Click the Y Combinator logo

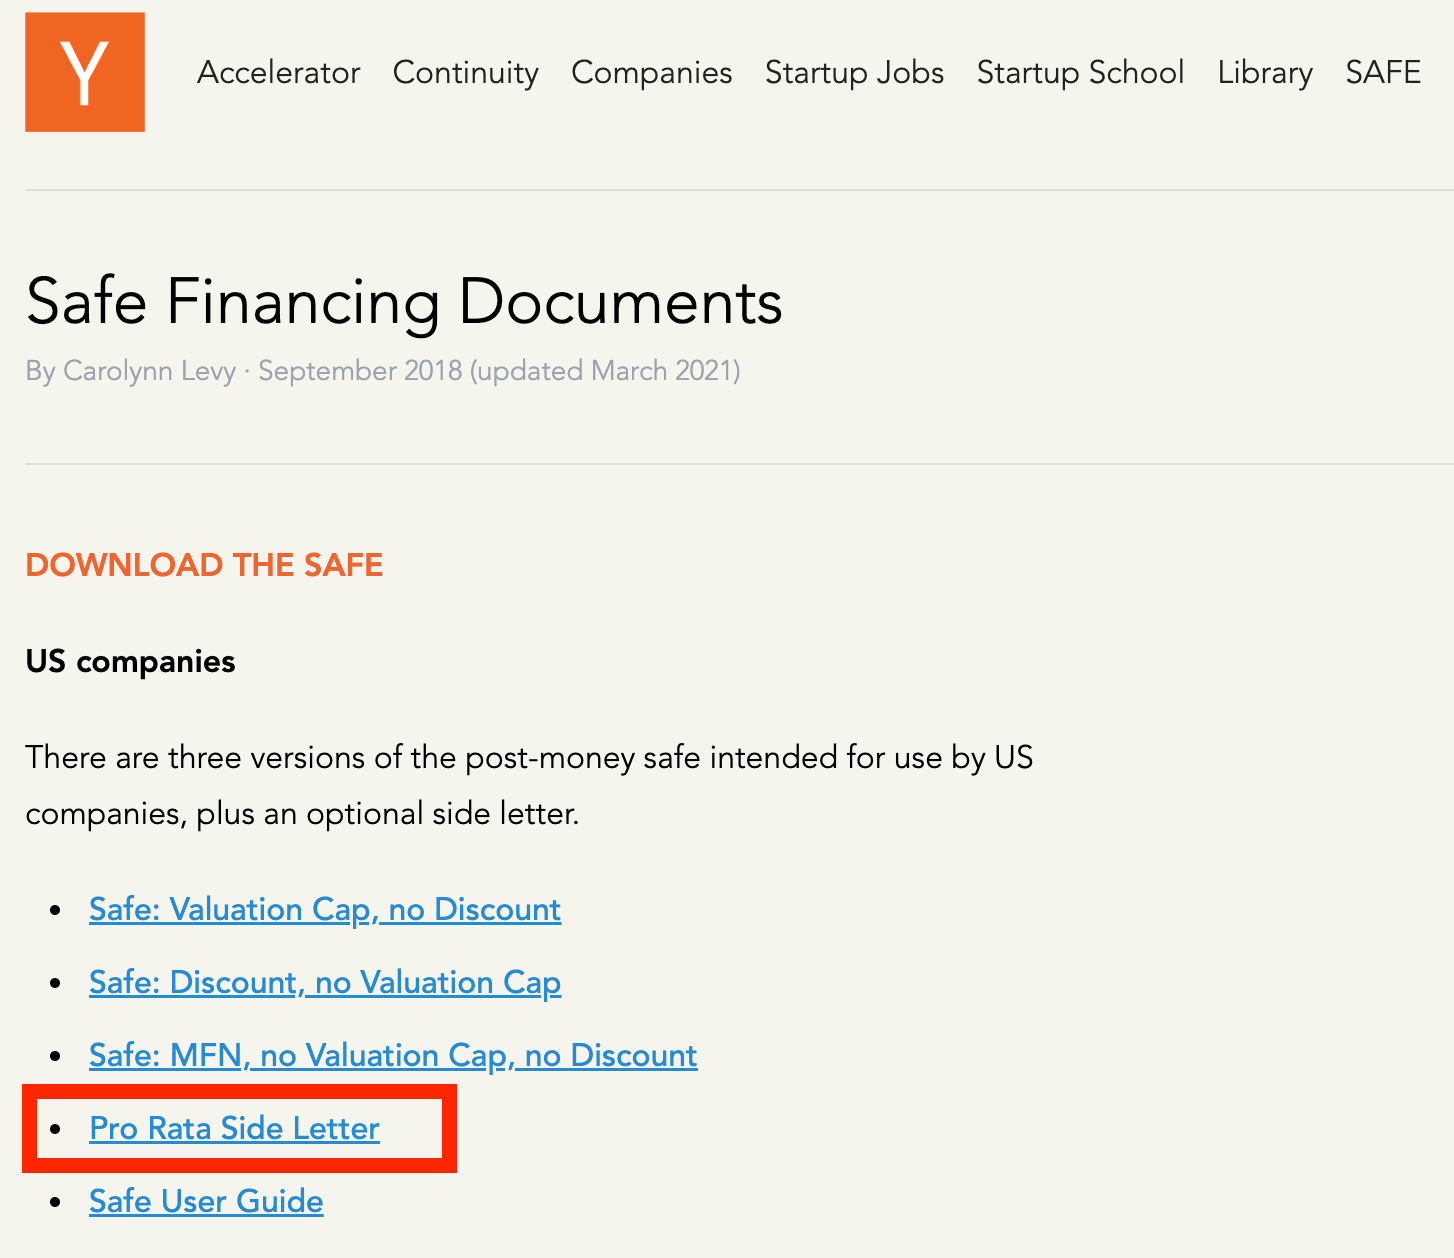point(85,72)
